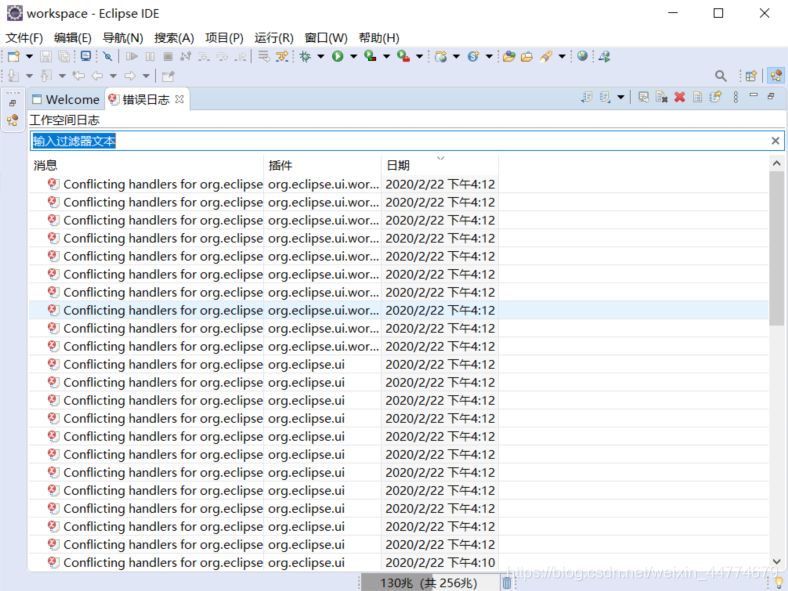Clear the filter text with X
788x591 pixels.
775,141
